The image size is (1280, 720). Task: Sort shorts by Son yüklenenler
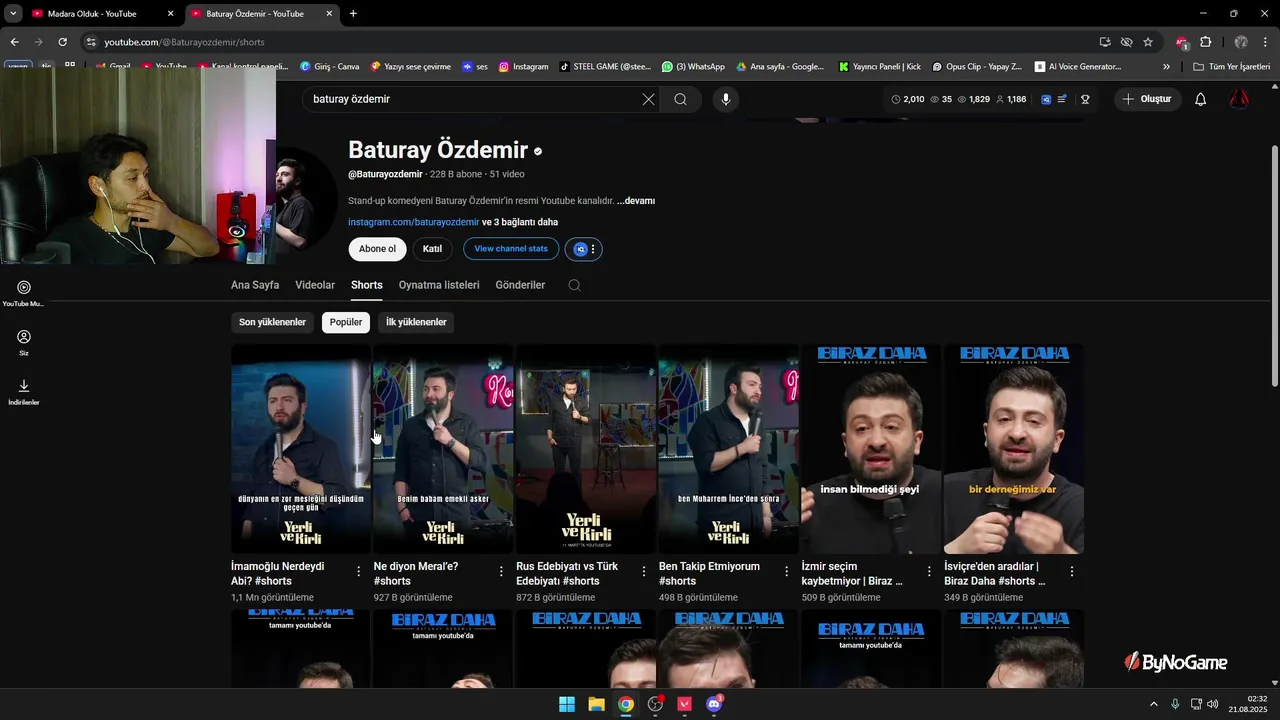click(x=272, y=322)
